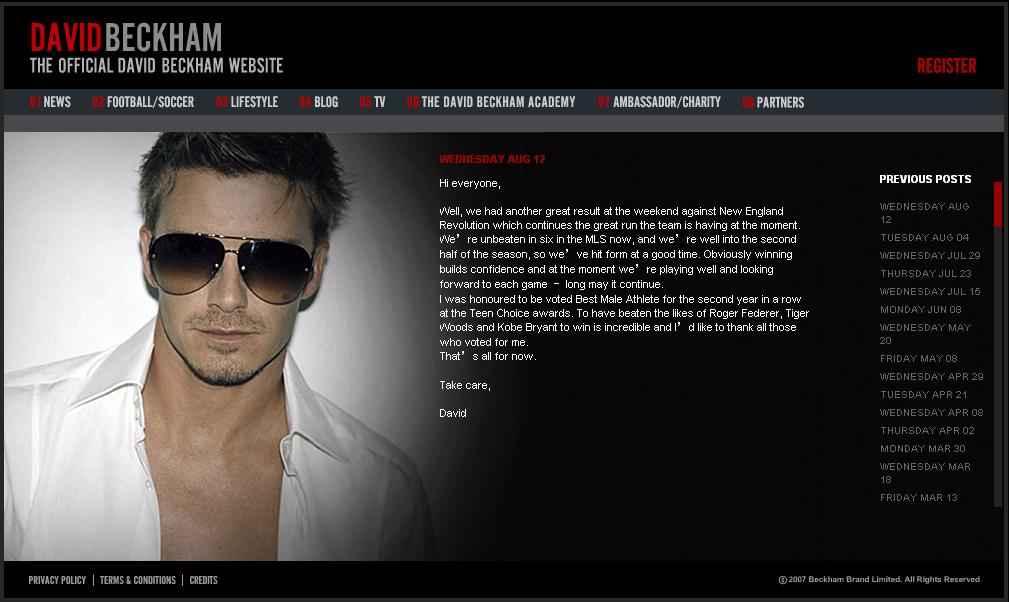Open the 05 TV section
1009x602 pixels.
point(373,102)
